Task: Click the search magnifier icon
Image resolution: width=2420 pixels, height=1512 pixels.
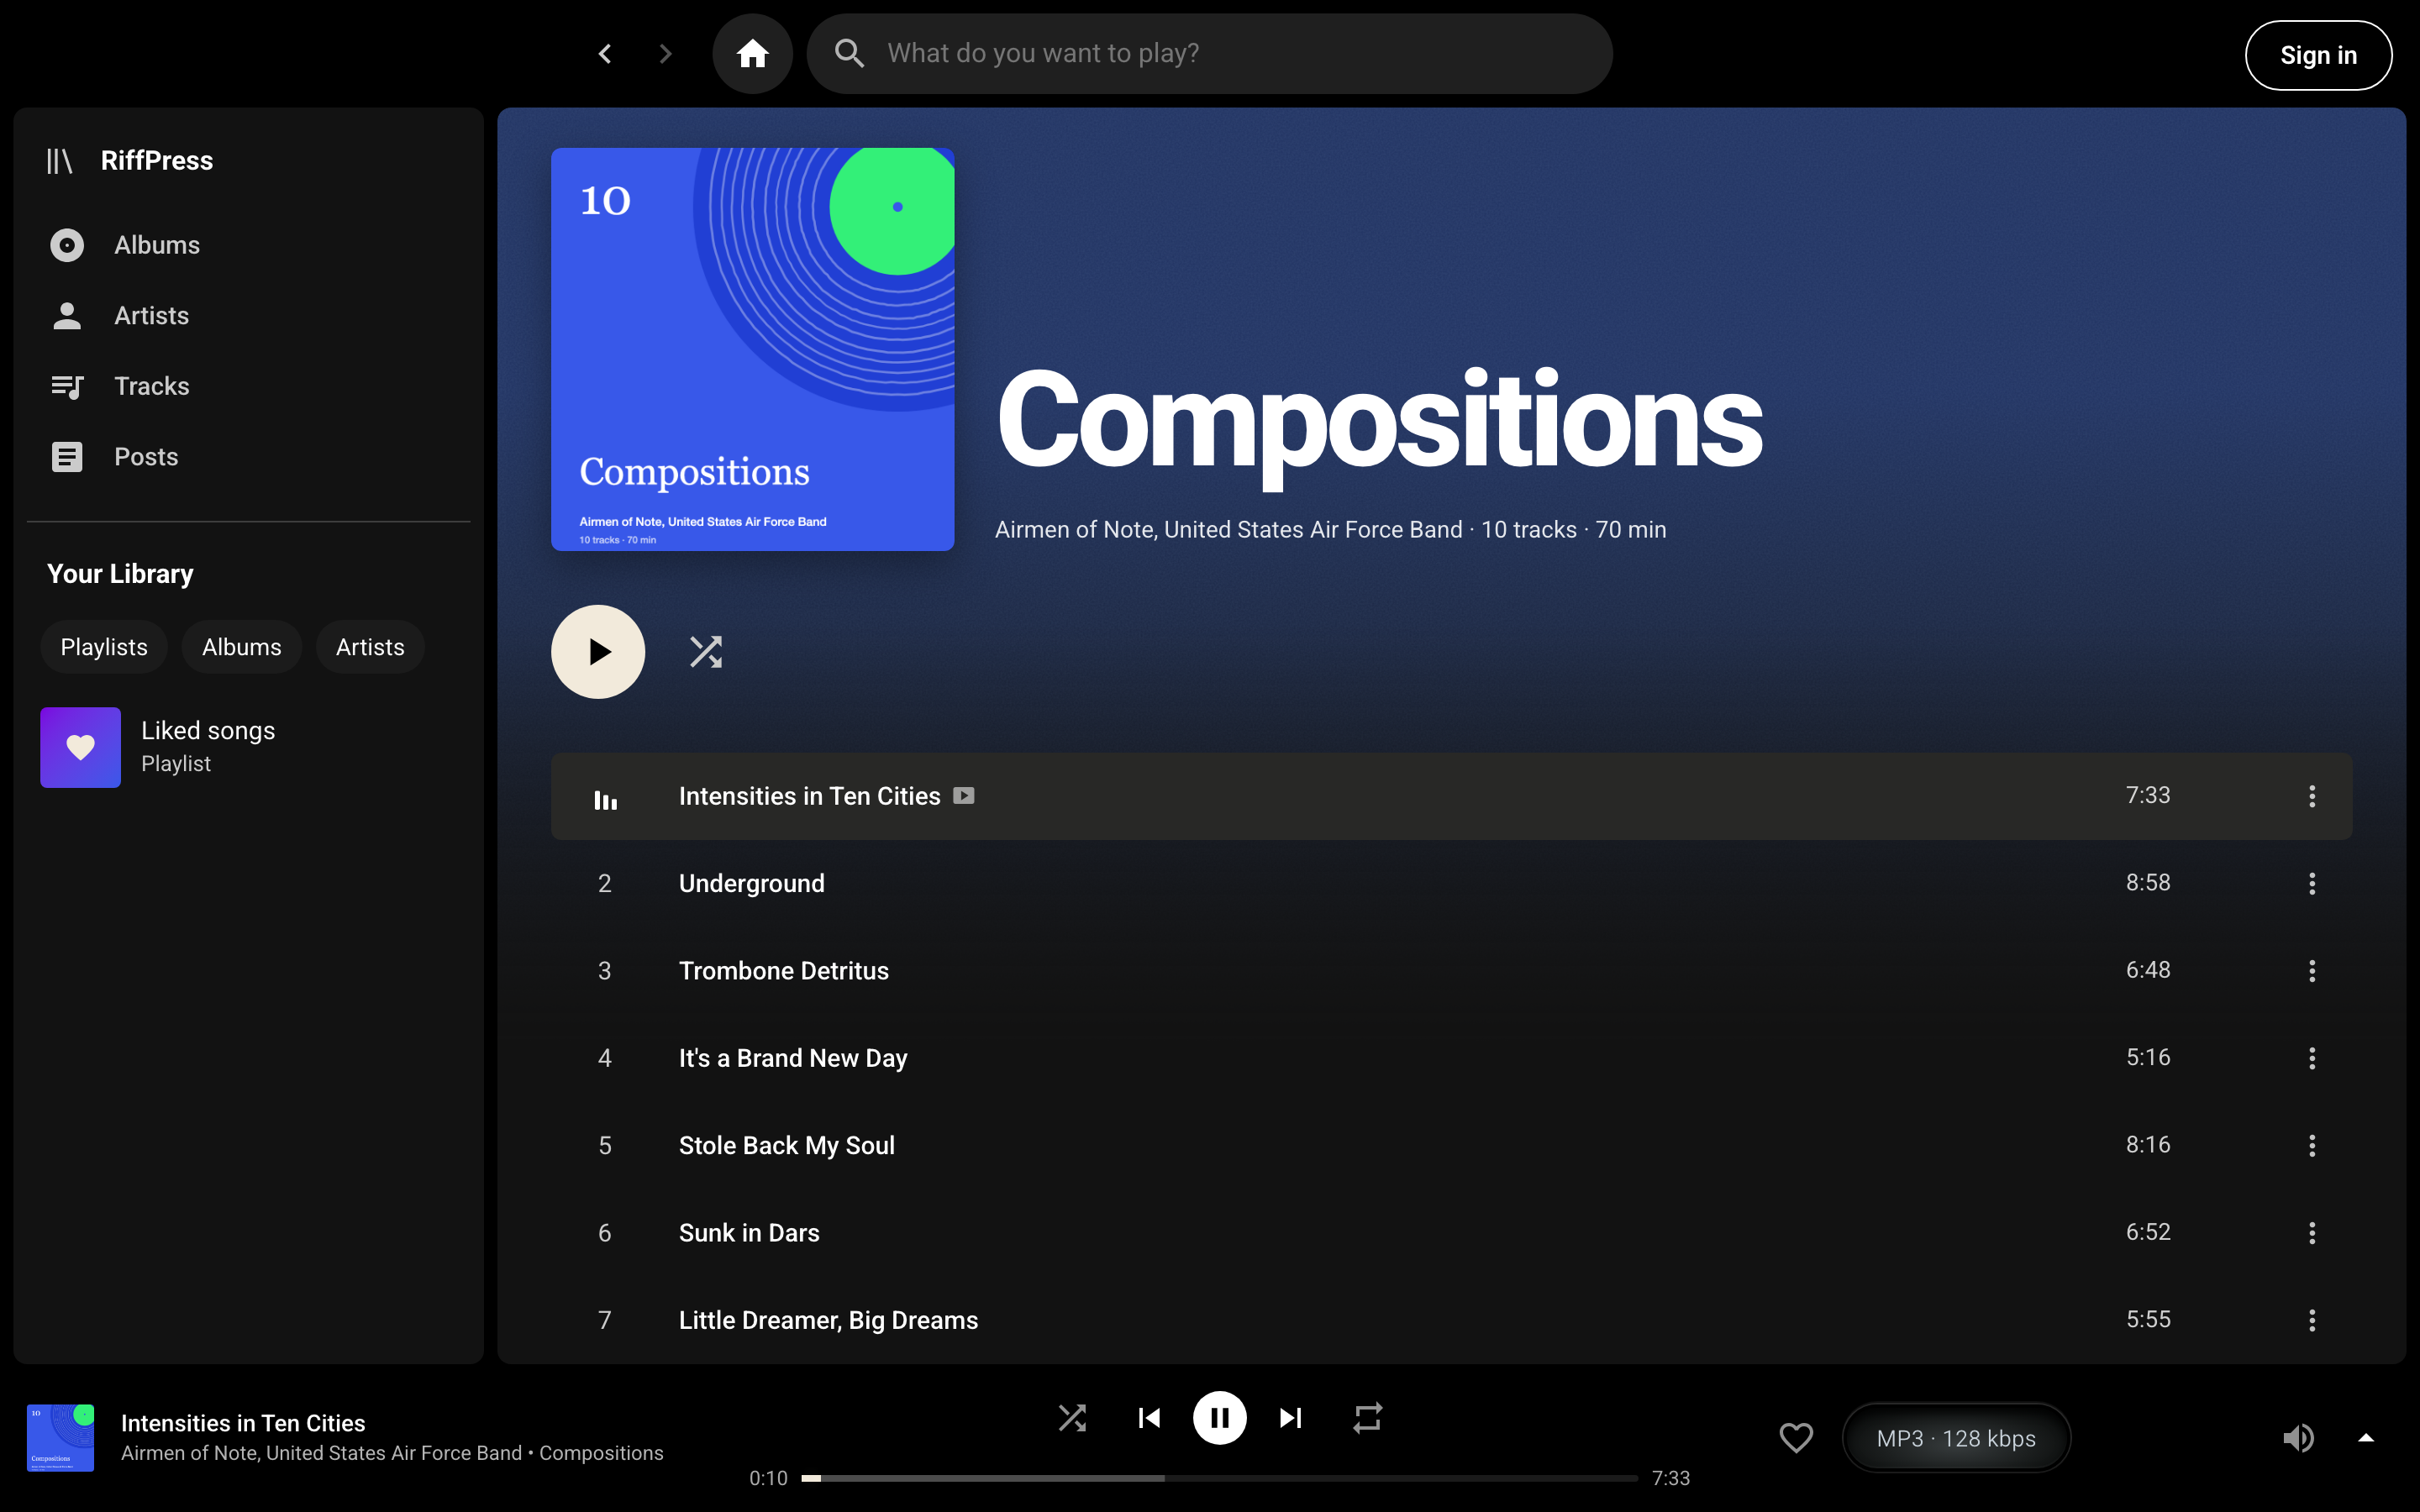Action: point(849,54)
